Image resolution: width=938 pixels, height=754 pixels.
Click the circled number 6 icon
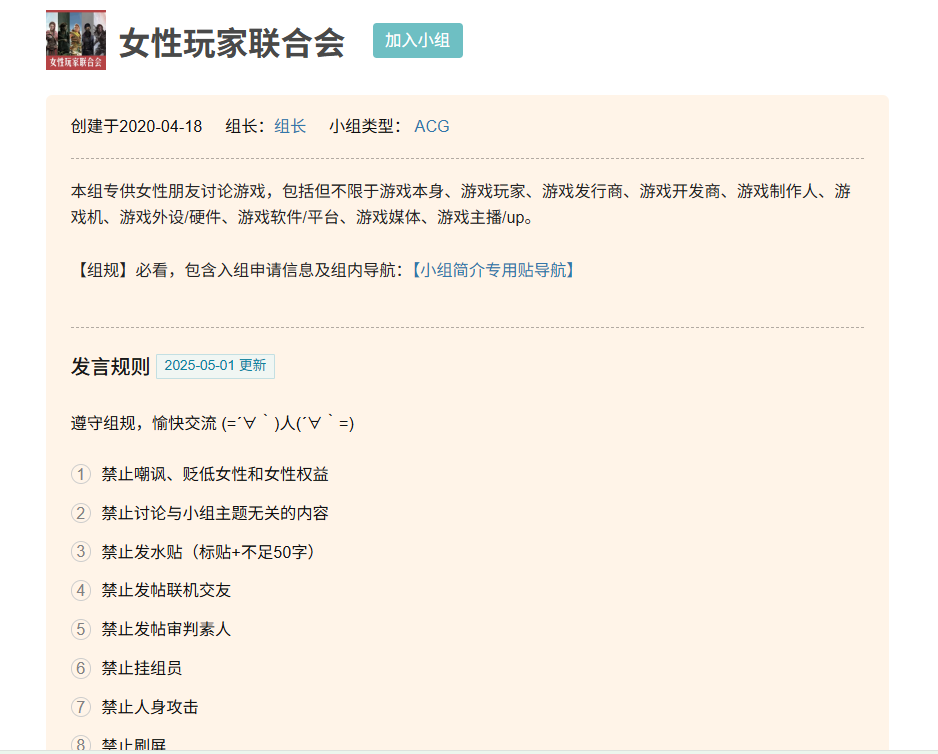(81, 668)
